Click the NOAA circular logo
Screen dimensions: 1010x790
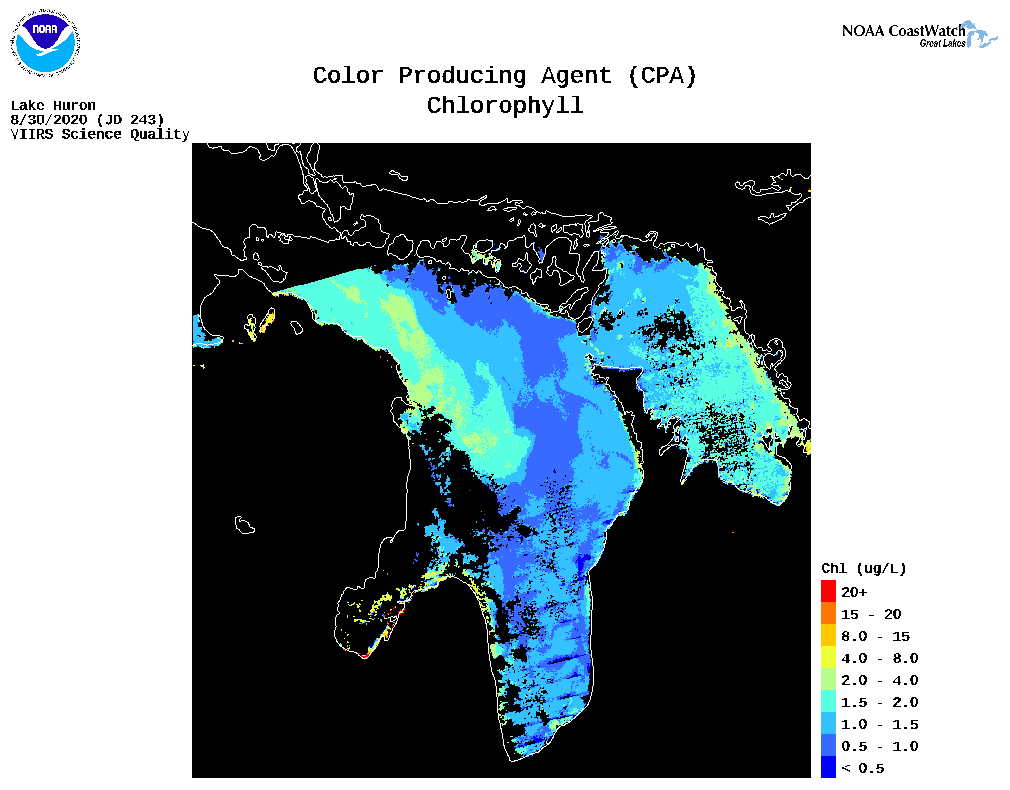tap(45, 43)
